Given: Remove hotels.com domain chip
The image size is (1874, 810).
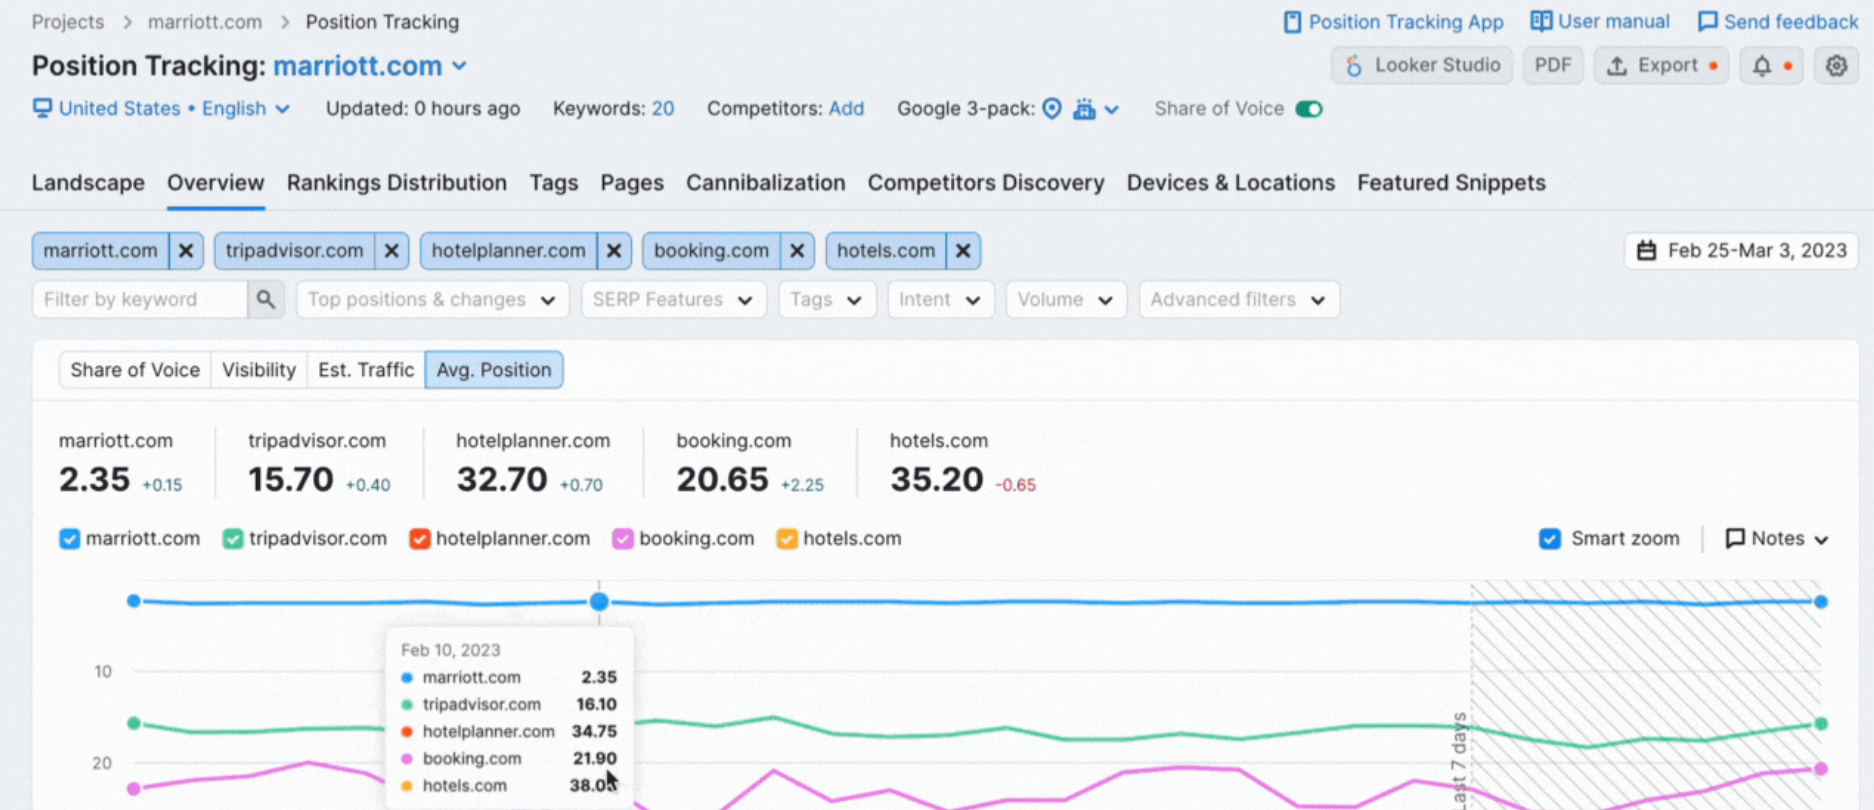Looking at the screenshot, I should coord(963,251).
